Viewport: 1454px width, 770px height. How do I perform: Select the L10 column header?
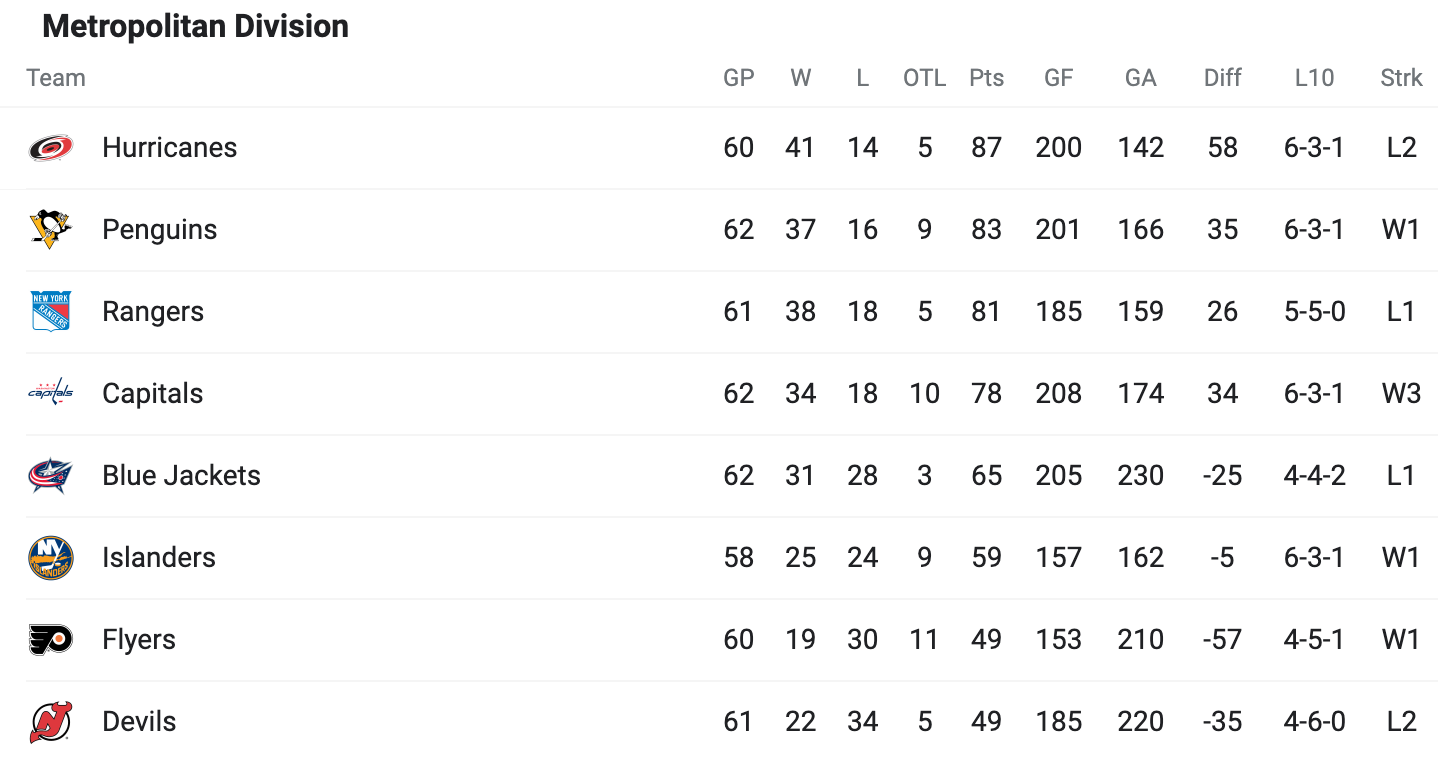pyautogui.click(x=1313, y=78)
